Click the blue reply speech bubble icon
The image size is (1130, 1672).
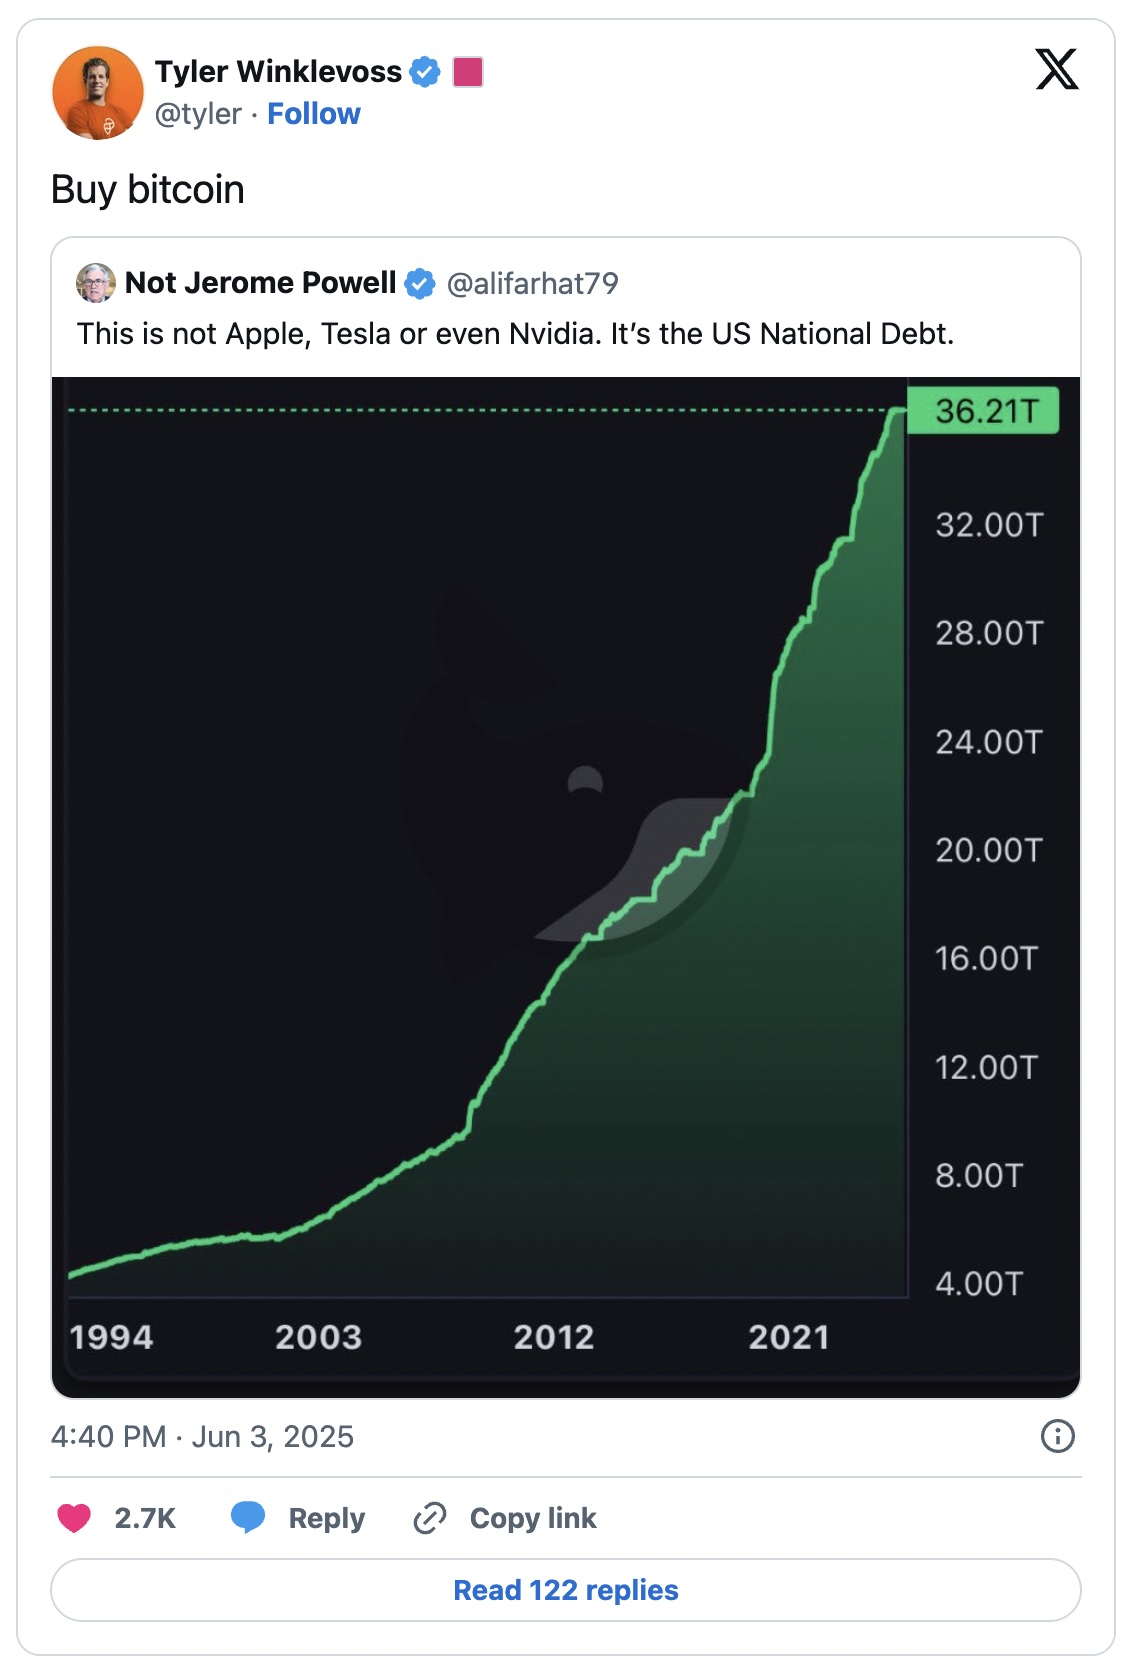tap(247, 1517)
